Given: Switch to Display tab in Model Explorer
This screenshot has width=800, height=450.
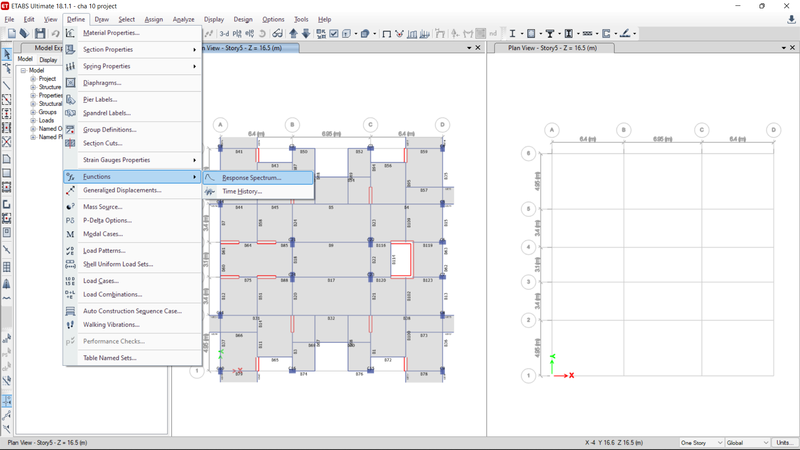Looking at the screenshot, I should tap(48, 60).
